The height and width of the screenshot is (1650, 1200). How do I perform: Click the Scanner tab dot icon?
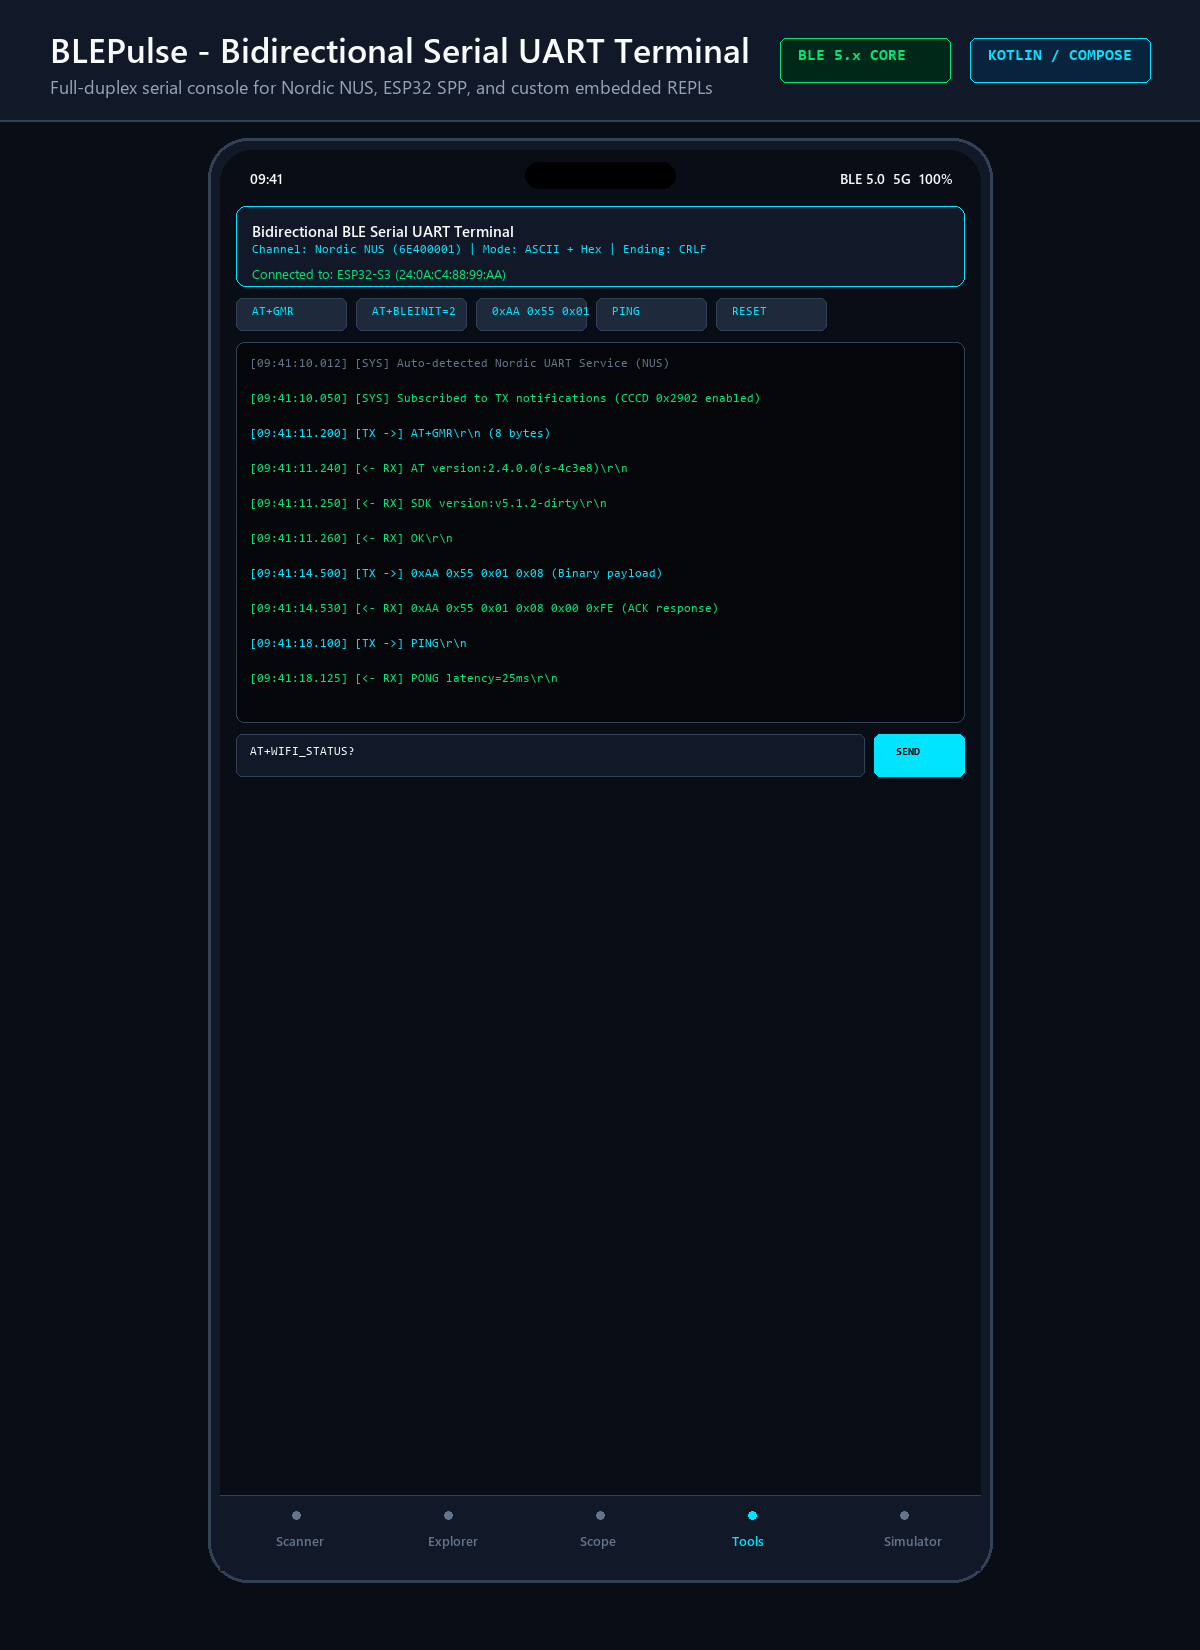[296, 1515]
